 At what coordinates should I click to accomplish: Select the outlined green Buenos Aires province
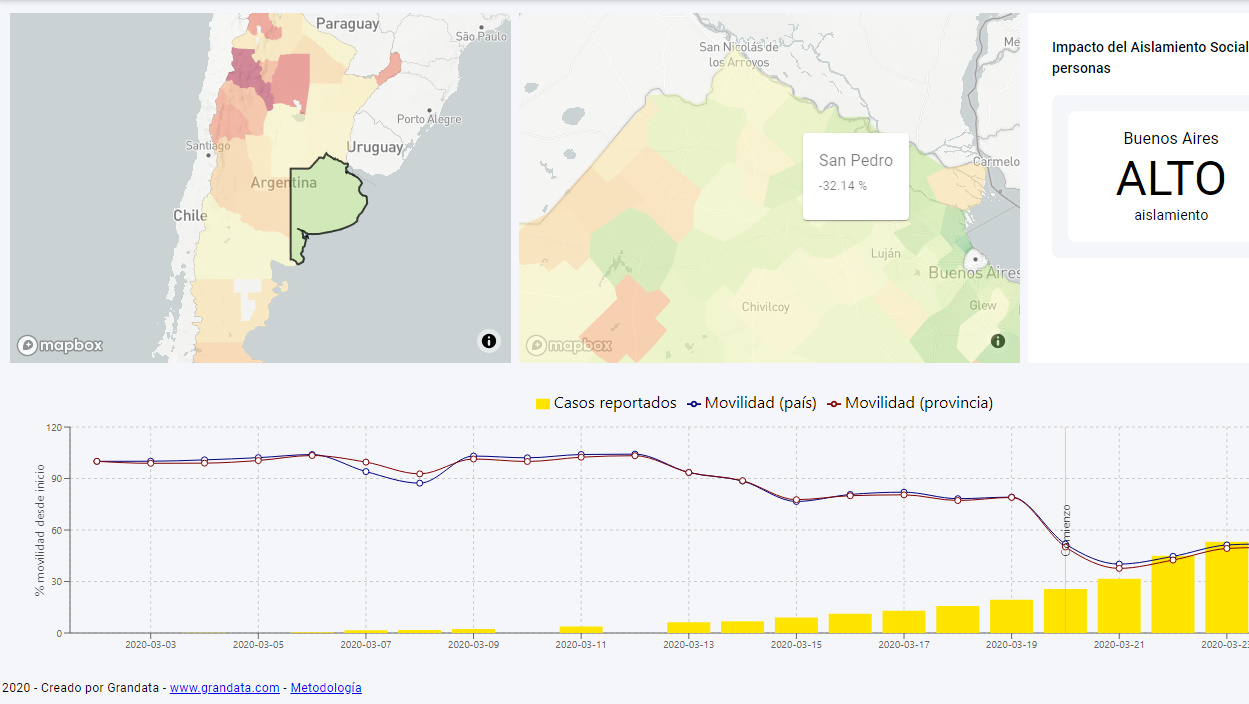(x=326, y=200)
